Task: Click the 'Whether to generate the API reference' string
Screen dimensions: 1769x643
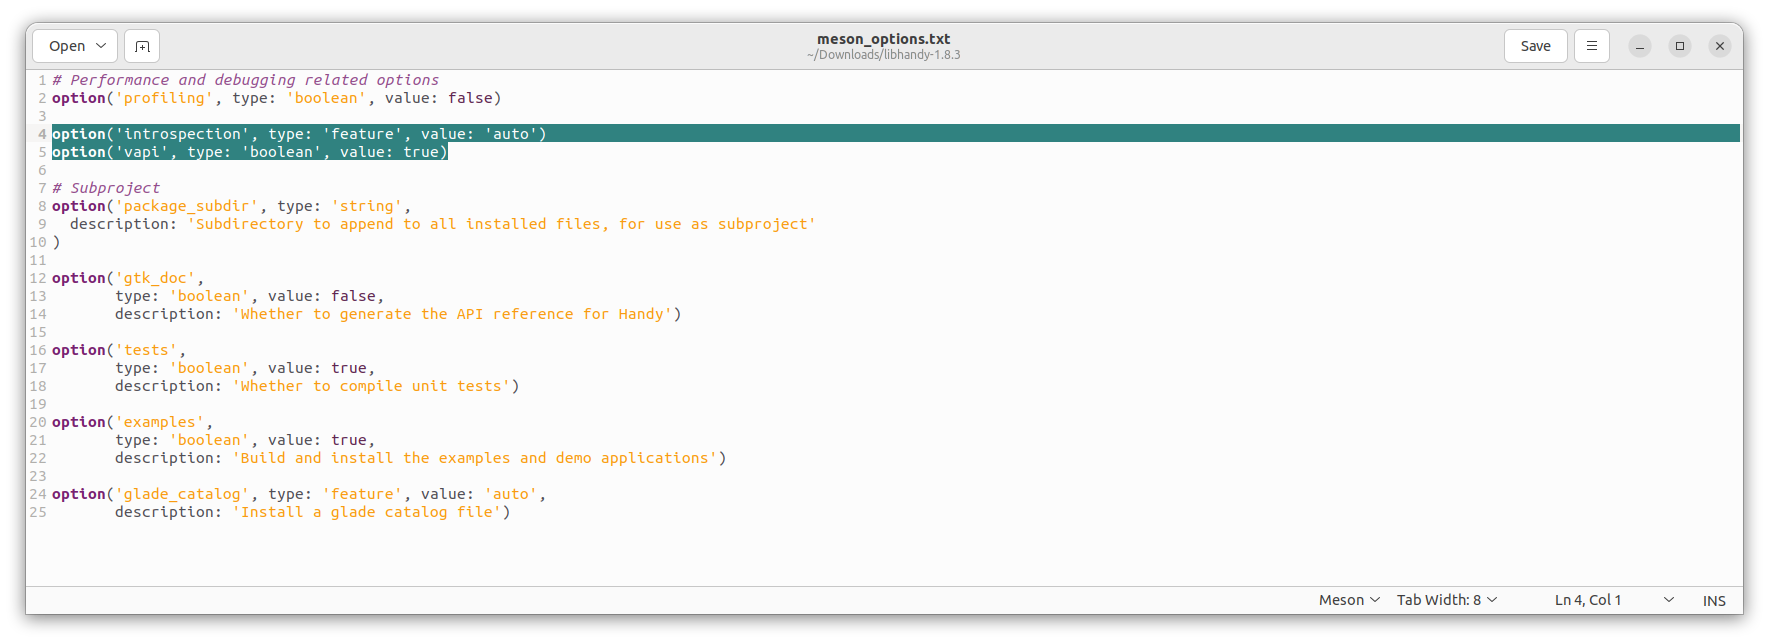Action: click(x=453, y=314)
